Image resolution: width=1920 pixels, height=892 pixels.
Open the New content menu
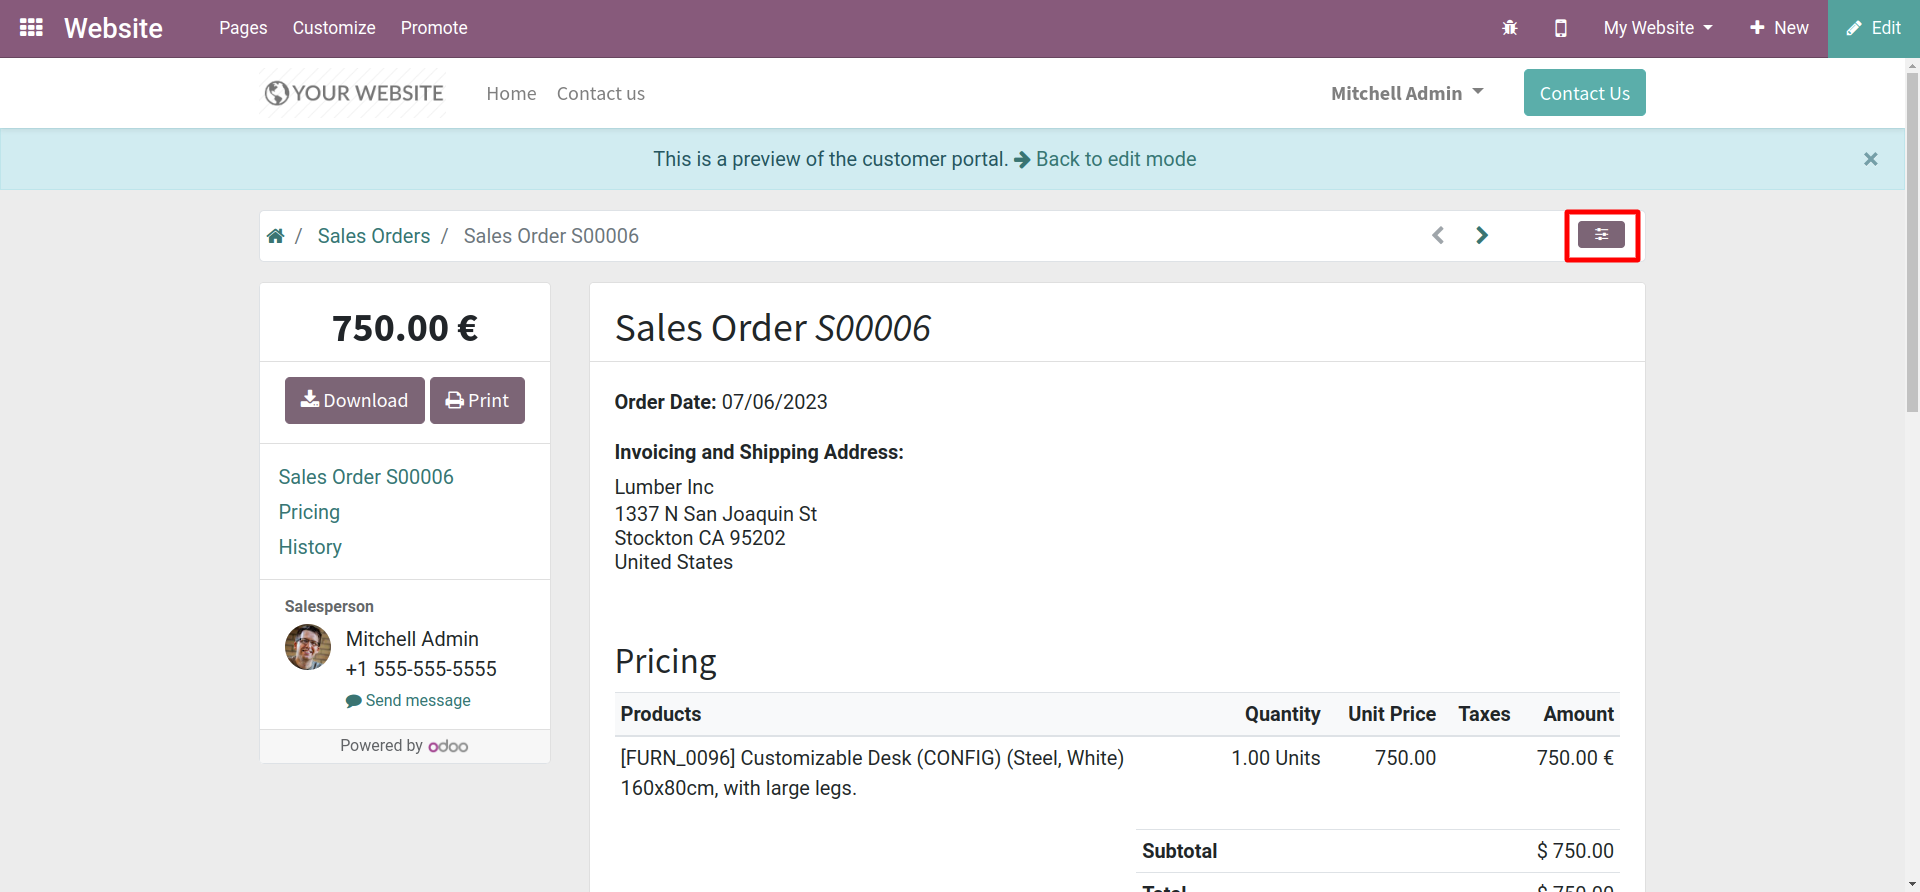pos(1779,28)
